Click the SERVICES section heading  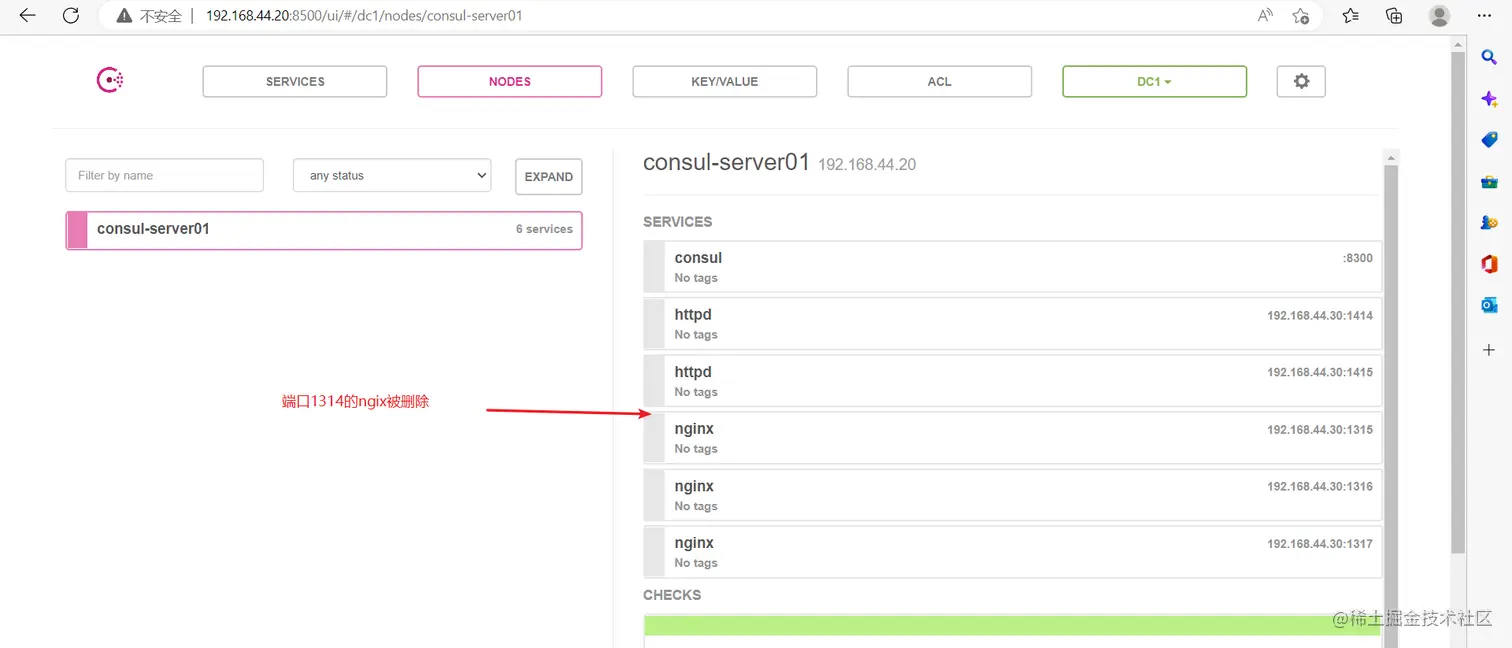(678, 222)
